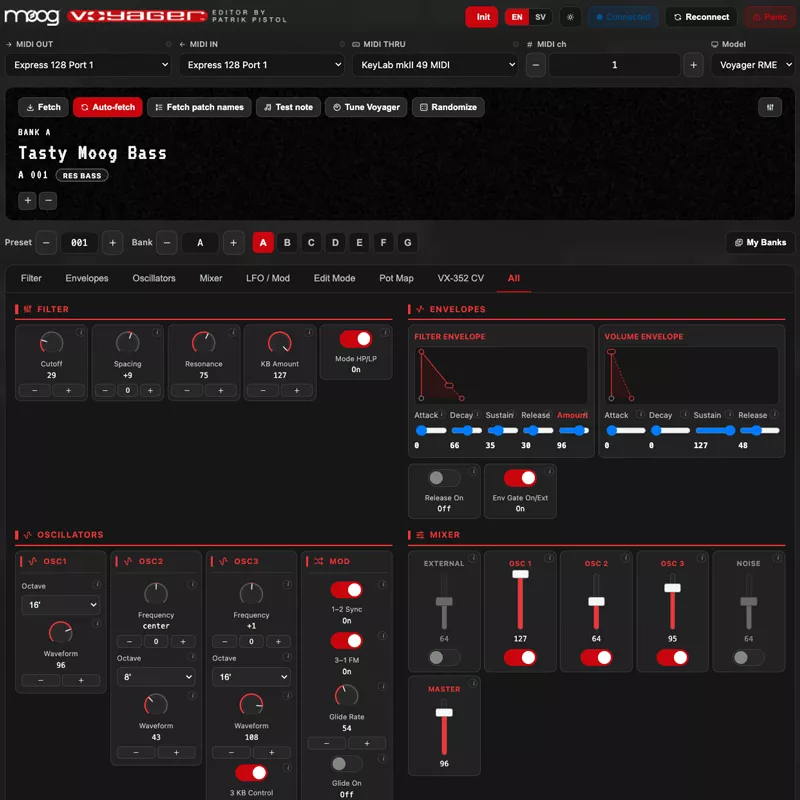Decrease Resonance value with minus
800x800 pixels.
click(x=187, y=390)
